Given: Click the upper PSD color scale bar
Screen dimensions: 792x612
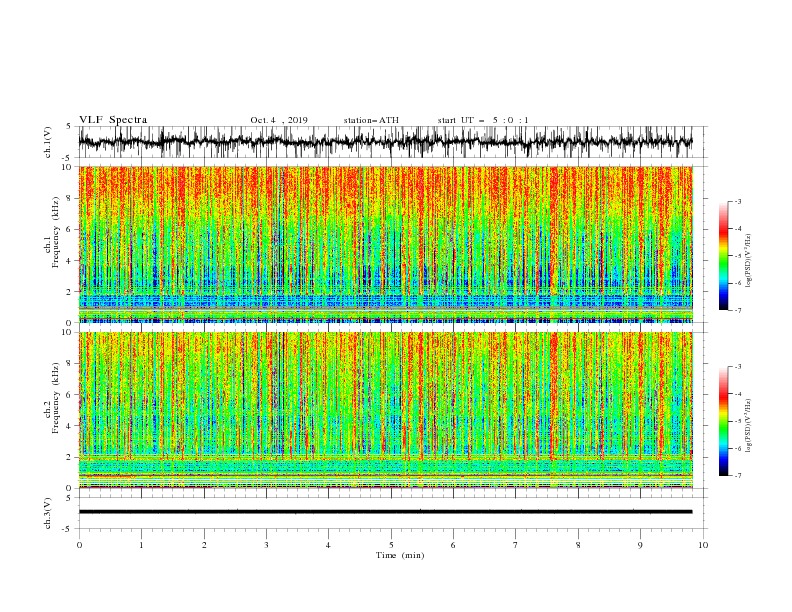Looking at the screenshot, I should pyautogui.click(x=723, y=255).
